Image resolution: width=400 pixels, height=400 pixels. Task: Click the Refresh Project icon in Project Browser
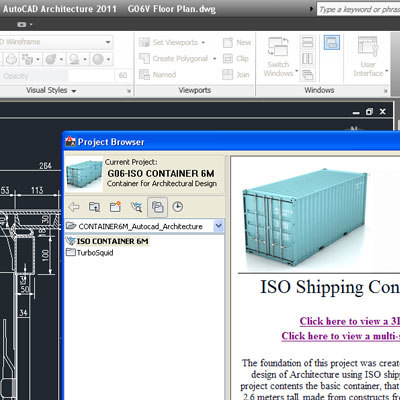tap(136, 207)
